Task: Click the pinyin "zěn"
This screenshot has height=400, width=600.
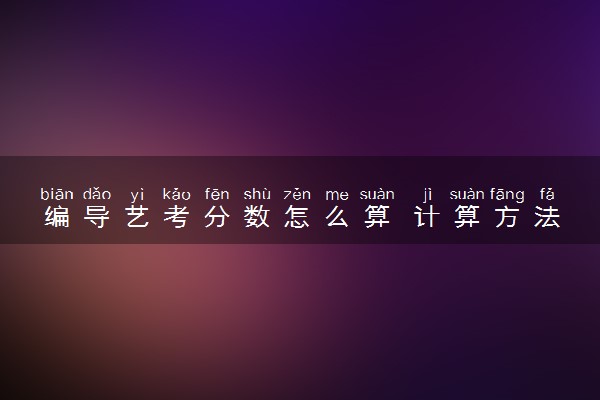Action: [x=297, y=194]
